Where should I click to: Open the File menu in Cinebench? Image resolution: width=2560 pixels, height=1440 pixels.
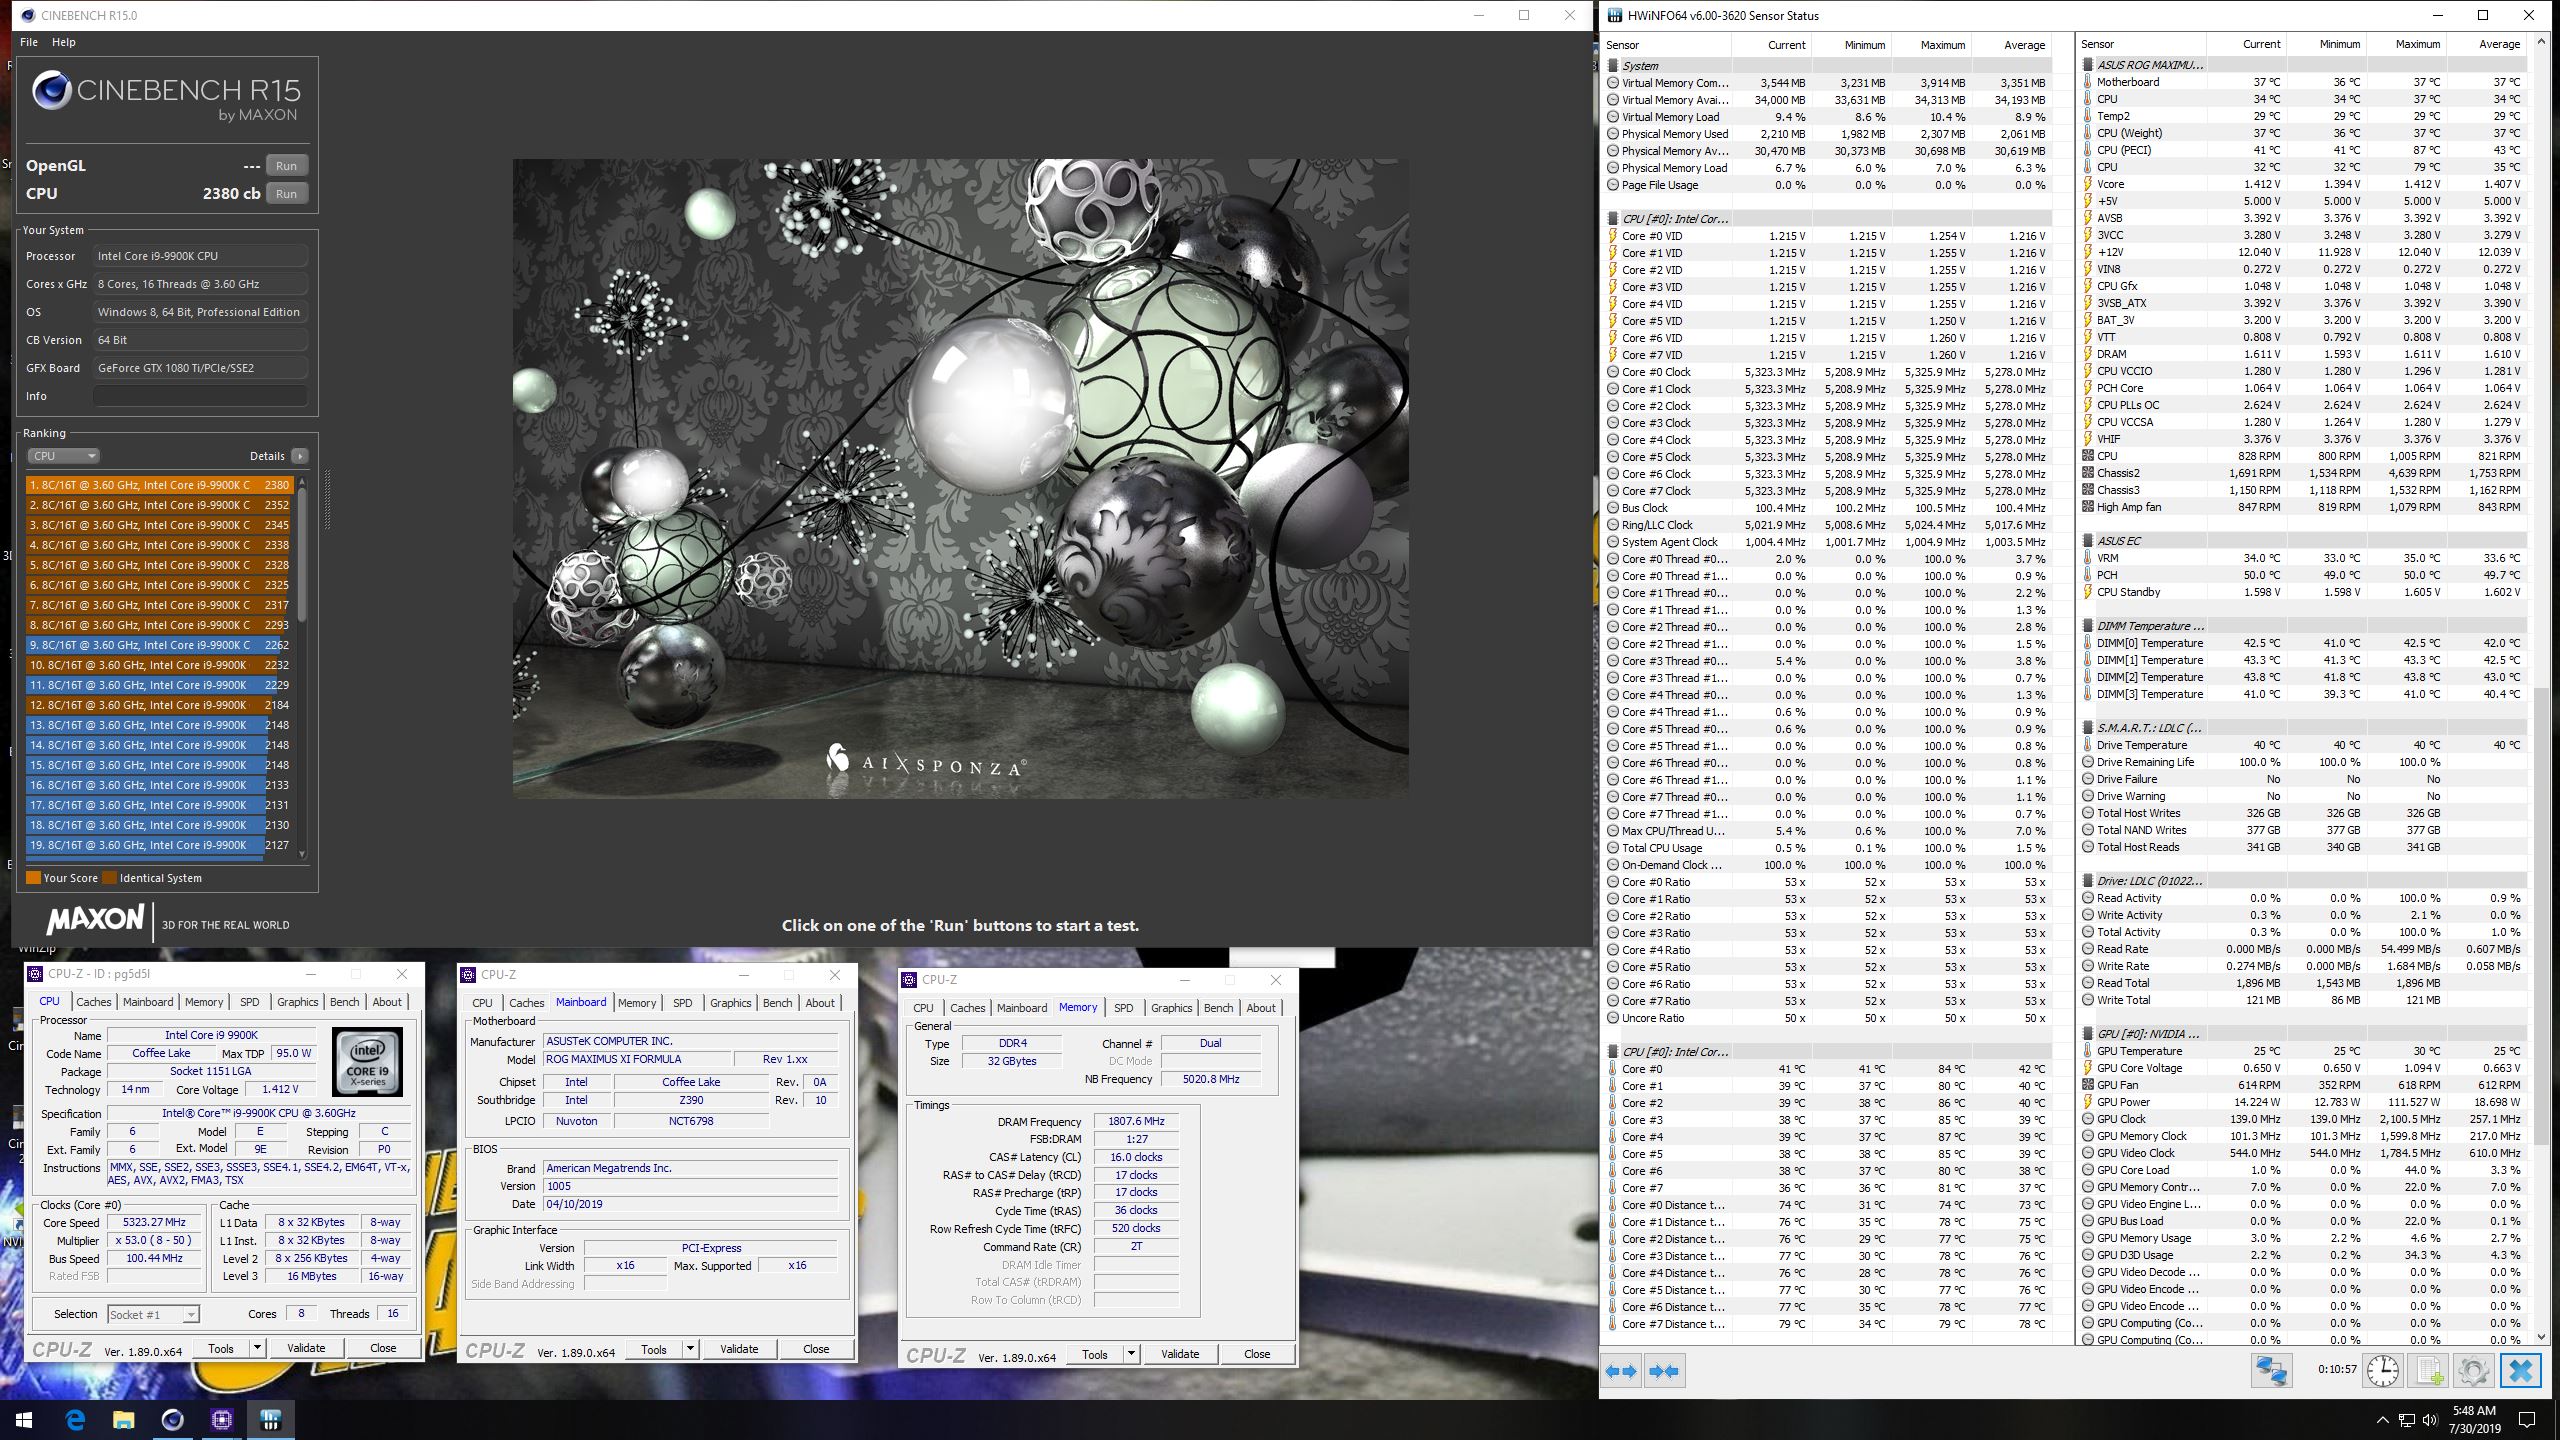pyautogui.click(x=29, y=42)
